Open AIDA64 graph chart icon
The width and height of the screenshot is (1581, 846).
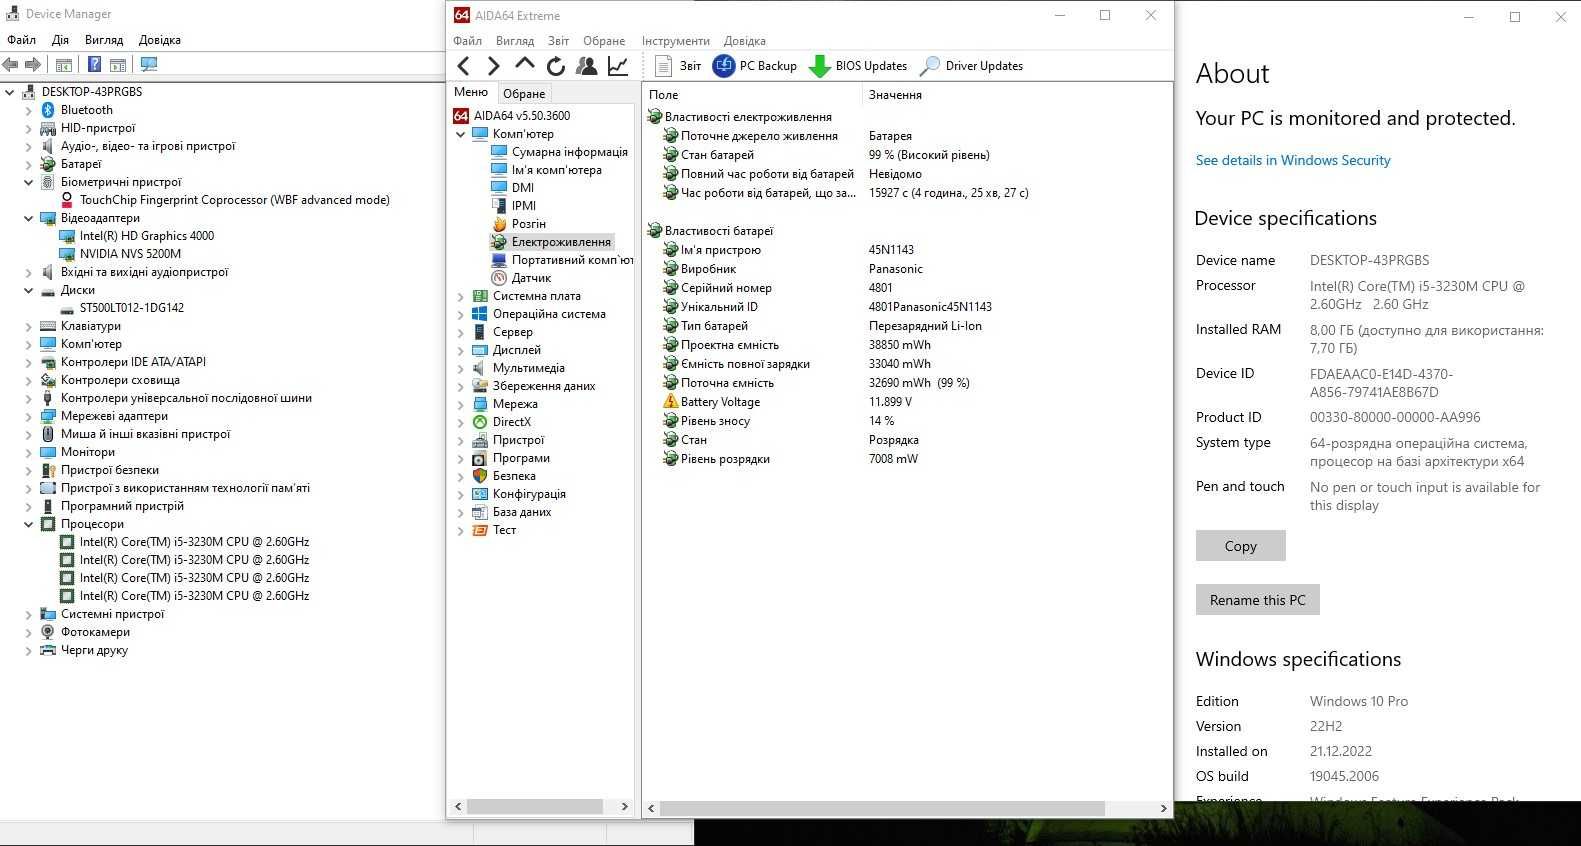618,66
